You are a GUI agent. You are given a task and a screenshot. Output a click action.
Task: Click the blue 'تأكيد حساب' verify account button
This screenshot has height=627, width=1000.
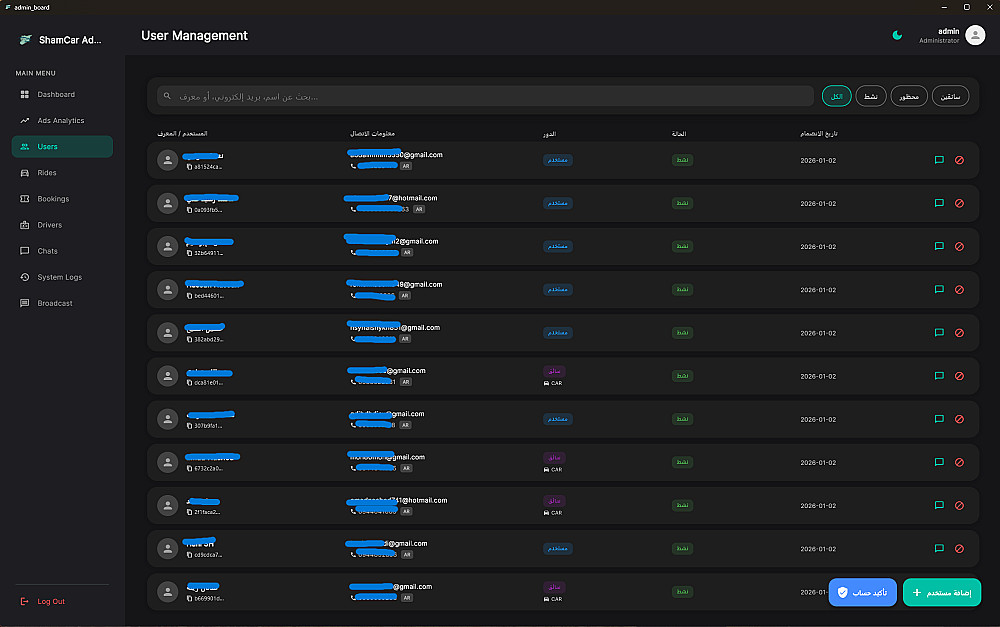pos(863,592)
